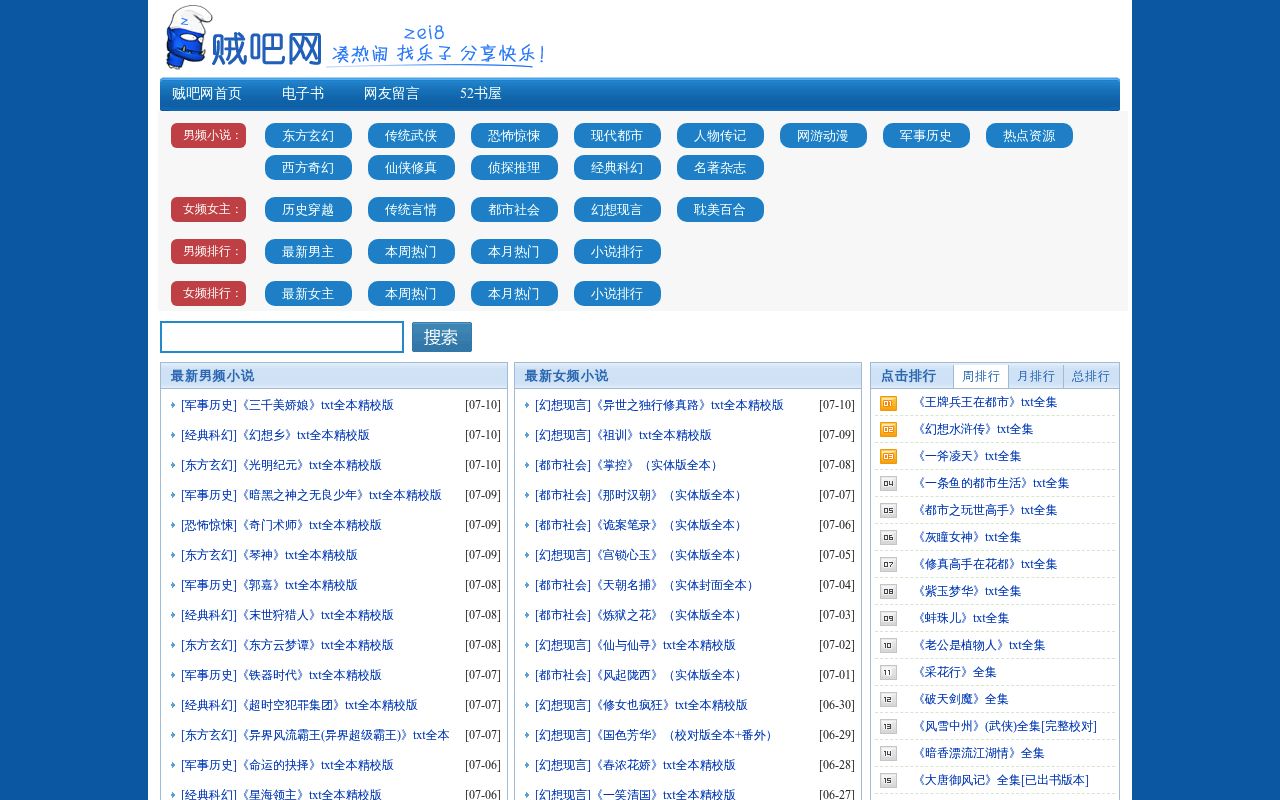Viewport: 1280px width, 800px height.
Task: Open 最新女主 ranking
Action: (x=308, y=294)
